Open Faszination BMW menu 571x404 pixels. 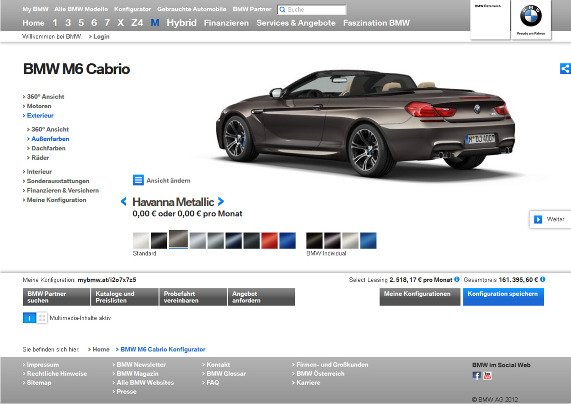pos(376,23)
